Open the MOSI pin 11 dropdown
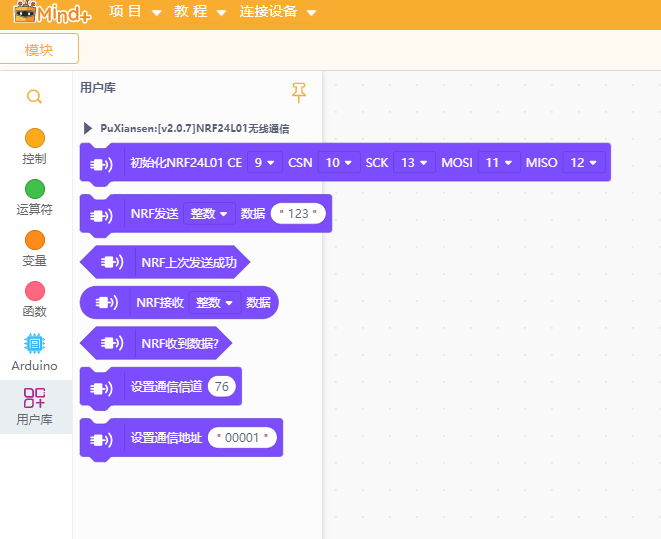 pyautogui.click(x=499, y=163)
